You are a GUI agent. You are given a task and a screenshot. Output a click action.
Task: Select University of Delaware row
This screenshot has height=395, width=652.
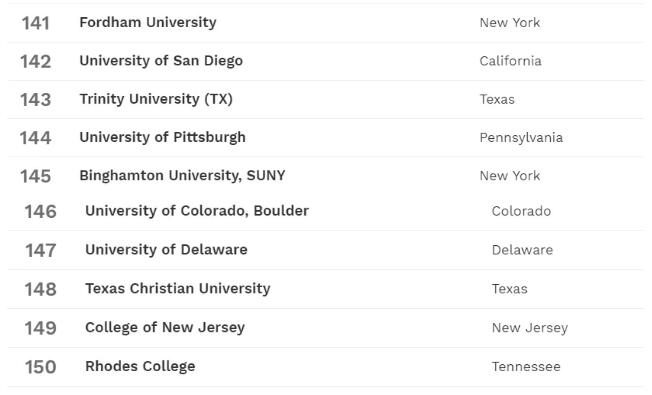[166, 249]
